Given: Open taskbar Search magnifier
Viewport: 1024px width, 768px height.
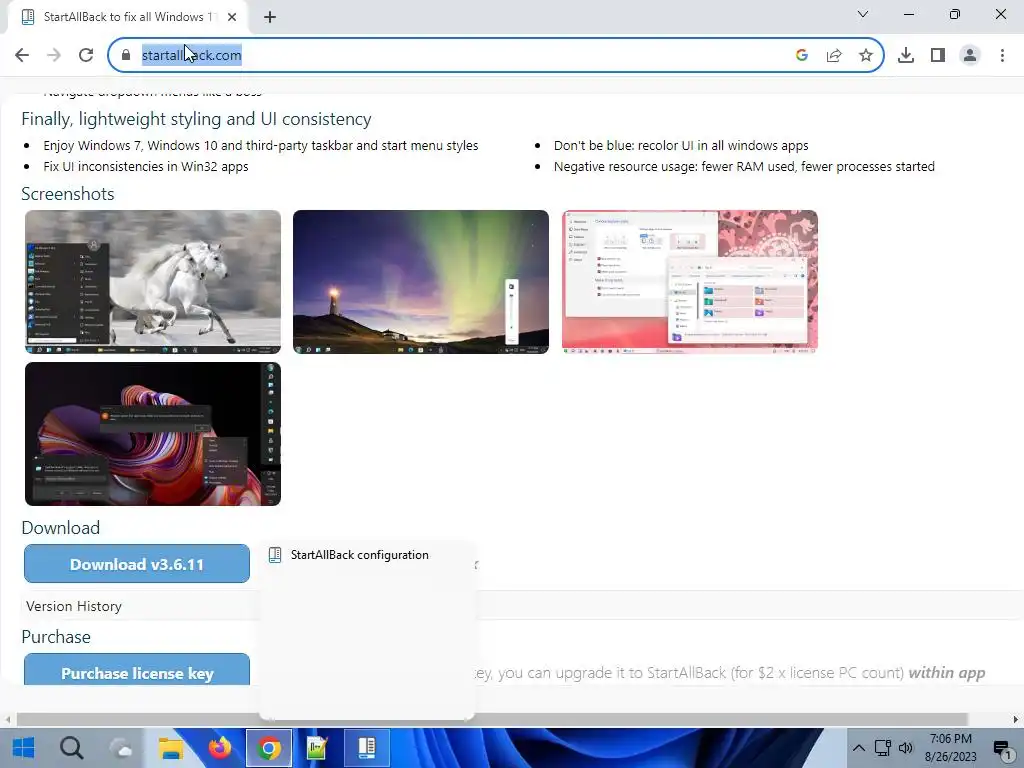Looking at the screenshot, I should pyautogui.click(x=72, y=748).
